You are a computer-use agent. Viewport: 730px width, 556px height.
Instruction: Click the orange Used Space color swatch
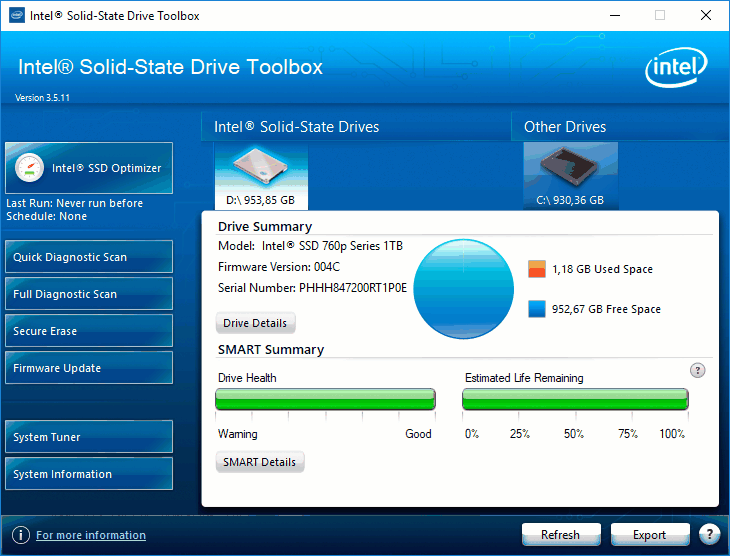coord(537,269)
